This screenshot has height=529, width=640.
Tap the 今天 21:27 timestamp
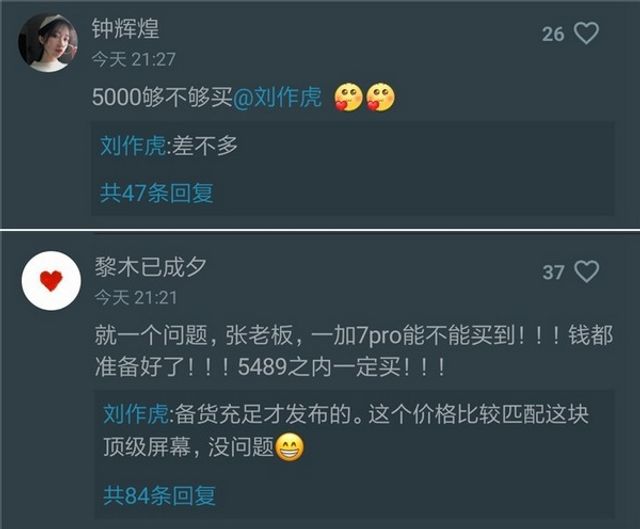[133, 60]
